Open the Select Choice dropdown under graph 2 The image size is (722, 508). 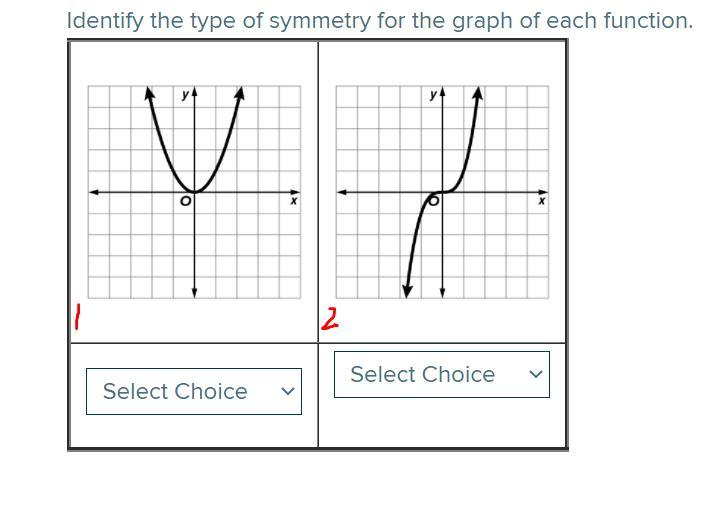pyautogui.click(x=442, y=374)
